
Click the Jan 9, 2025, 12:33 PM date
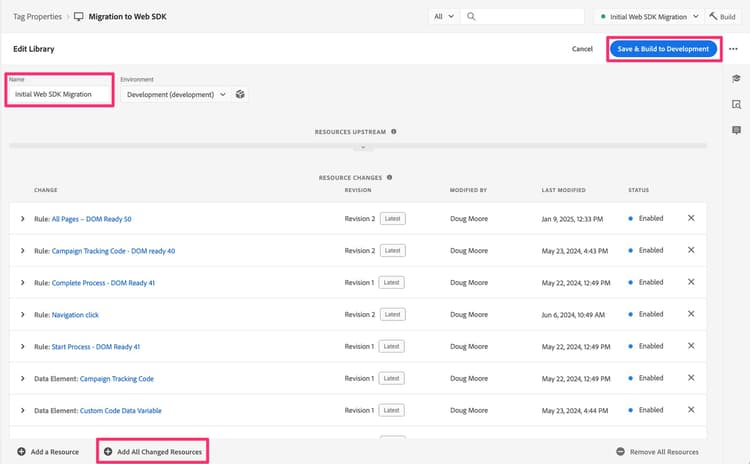572,219
